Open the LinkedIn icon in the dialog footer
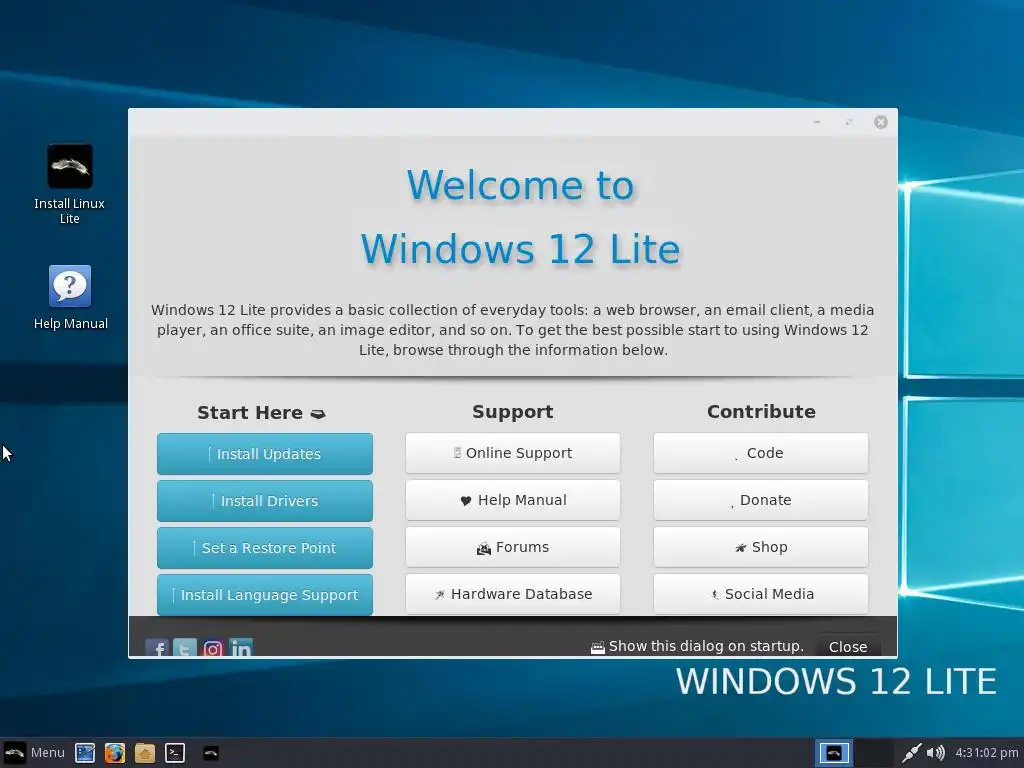 pyautogui.click(x=241, y=648)
